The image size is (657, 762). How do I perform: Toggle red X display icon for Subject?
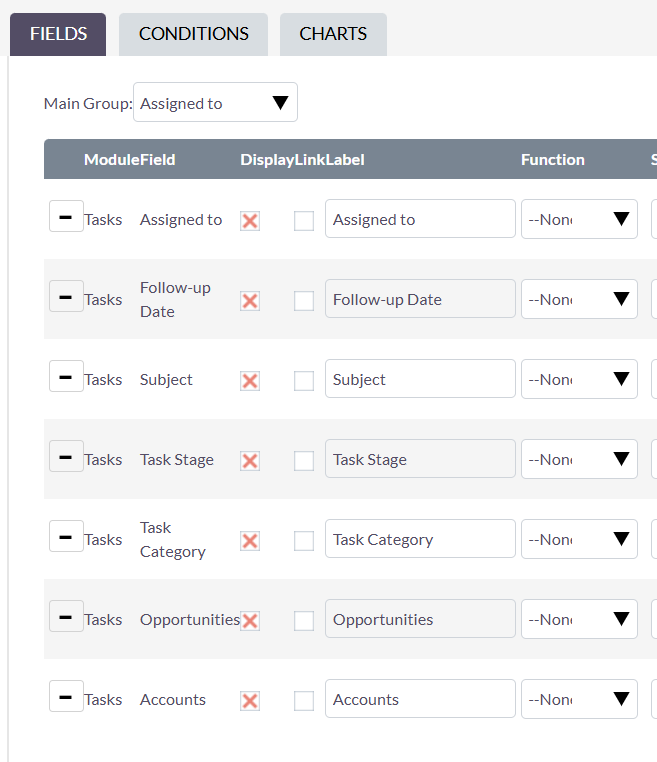(x=250, y=381)
